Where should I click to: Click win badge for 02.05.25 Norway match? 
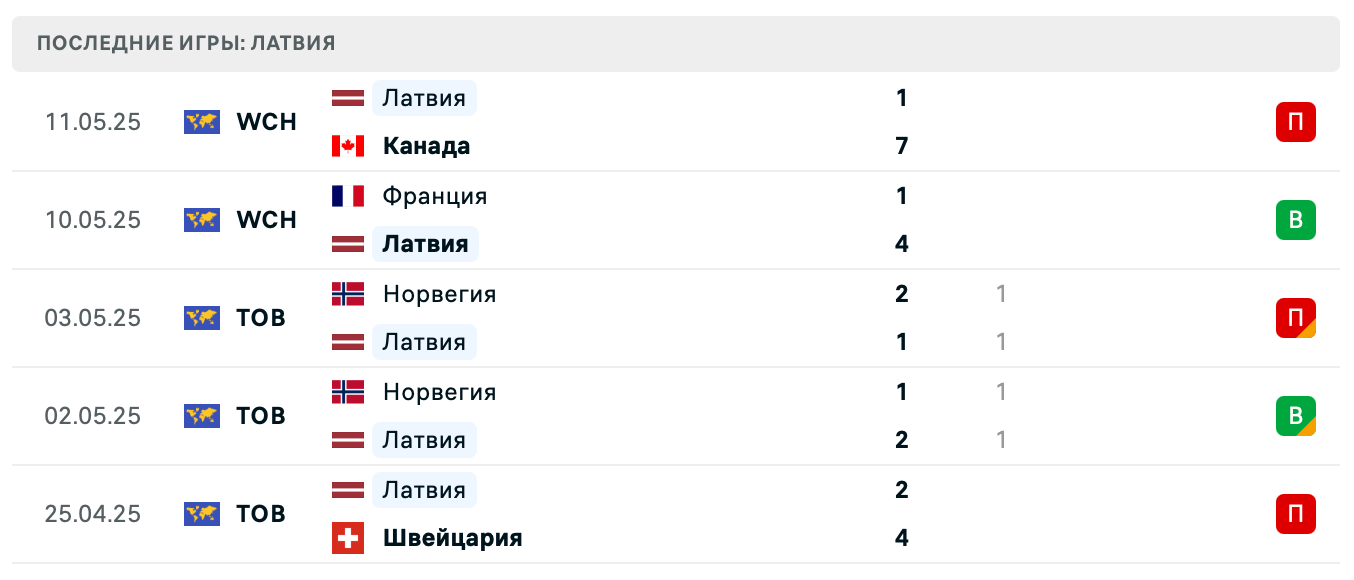pyautogui.click(x=1295, y=416)
